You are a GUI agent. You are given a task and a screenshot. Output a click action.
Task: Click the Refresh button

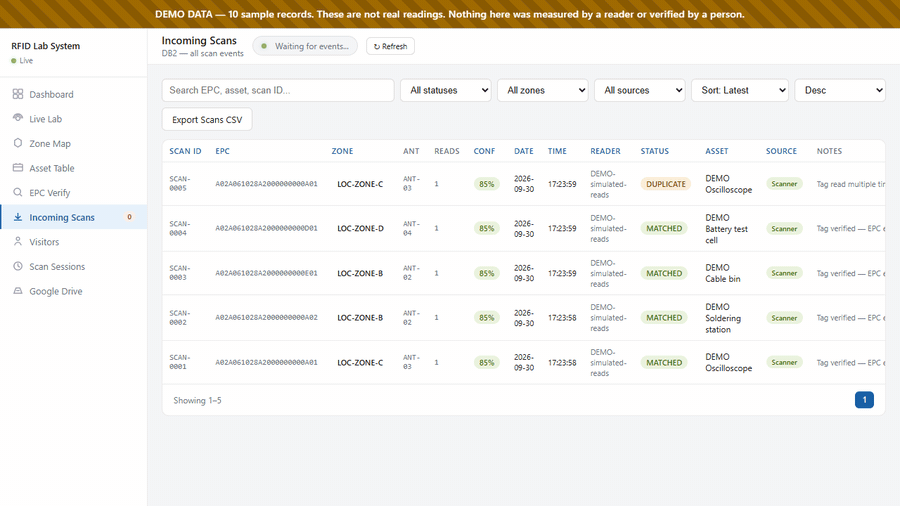(390, 46)
